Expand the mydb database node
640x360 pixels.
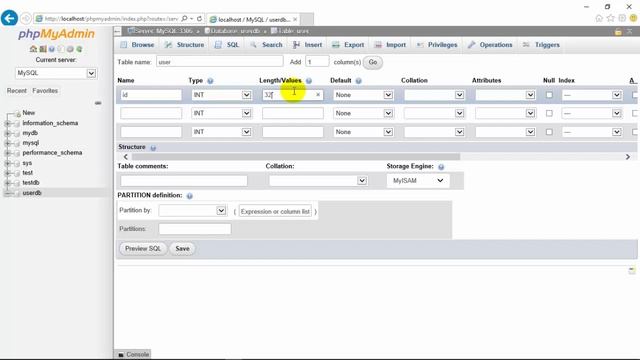(x=7, y=133)
